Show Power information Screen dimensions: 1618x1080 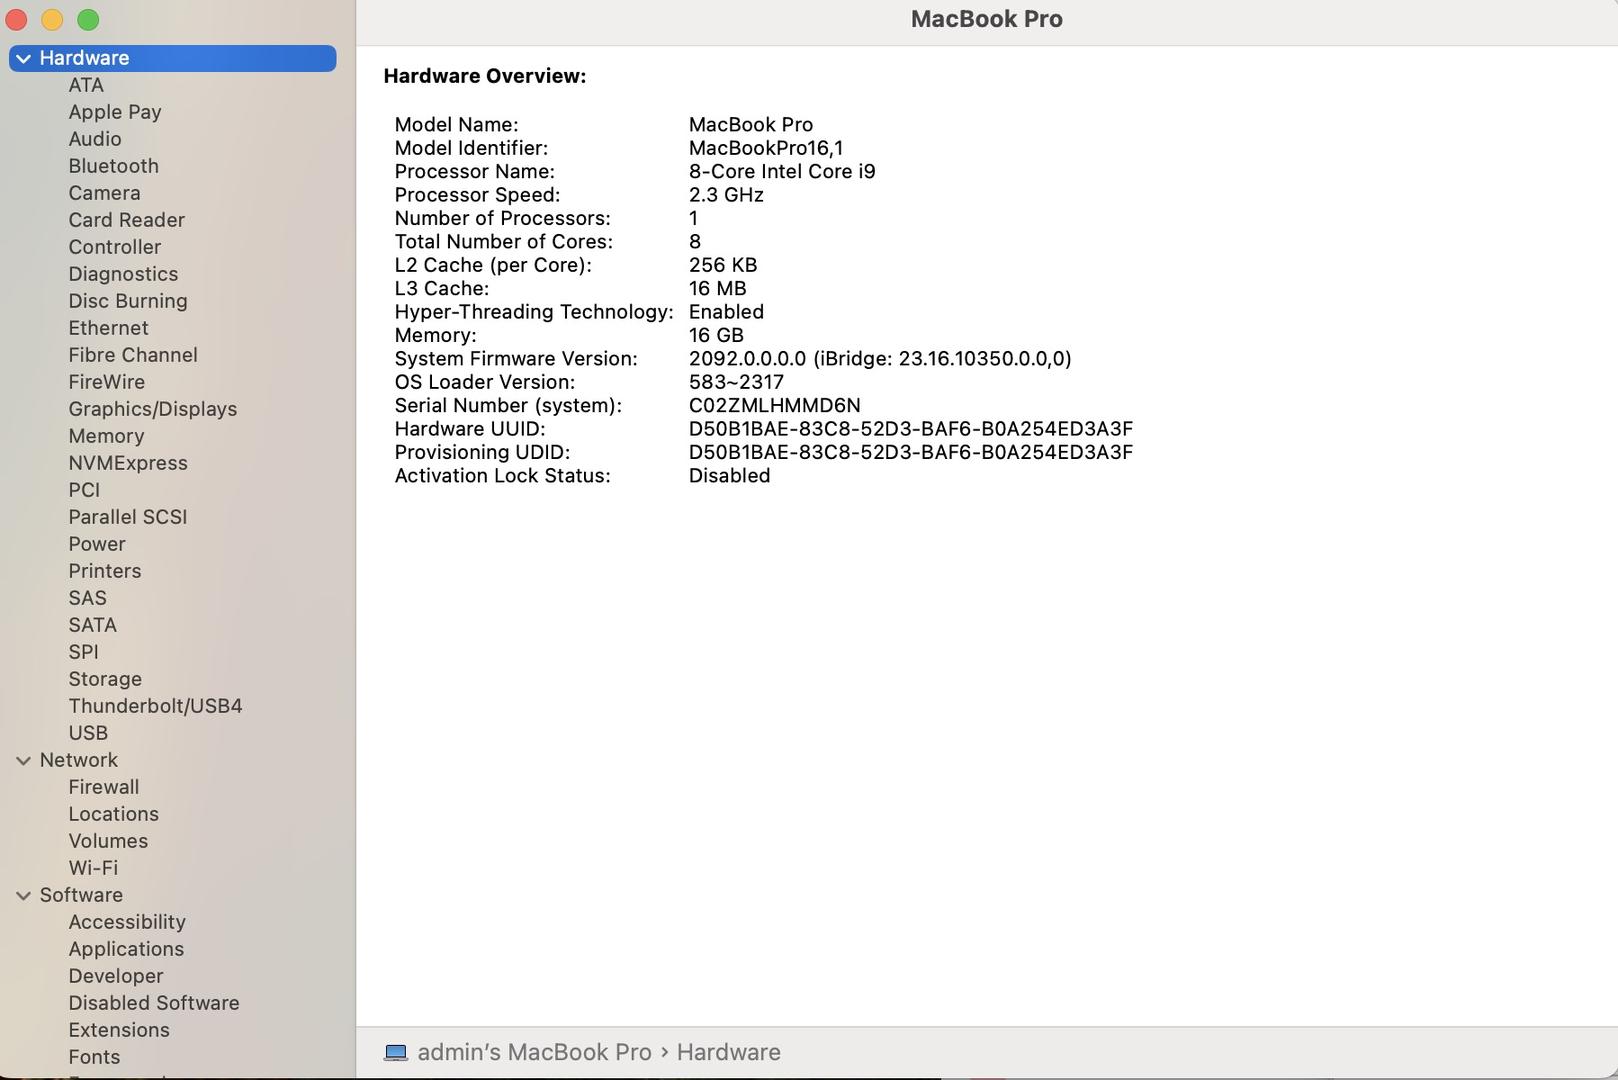pyautogui.click(x=97, y=544)
